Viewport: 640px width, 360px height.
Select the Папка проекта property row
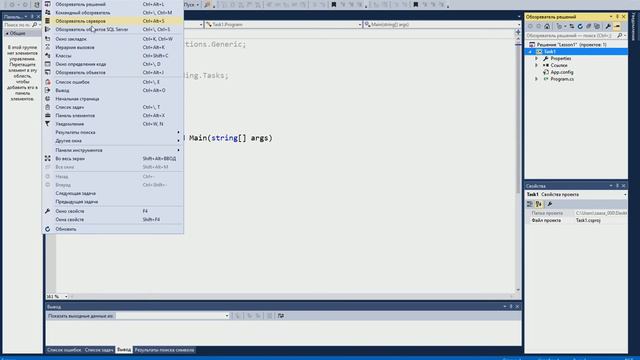coord(576,213)
